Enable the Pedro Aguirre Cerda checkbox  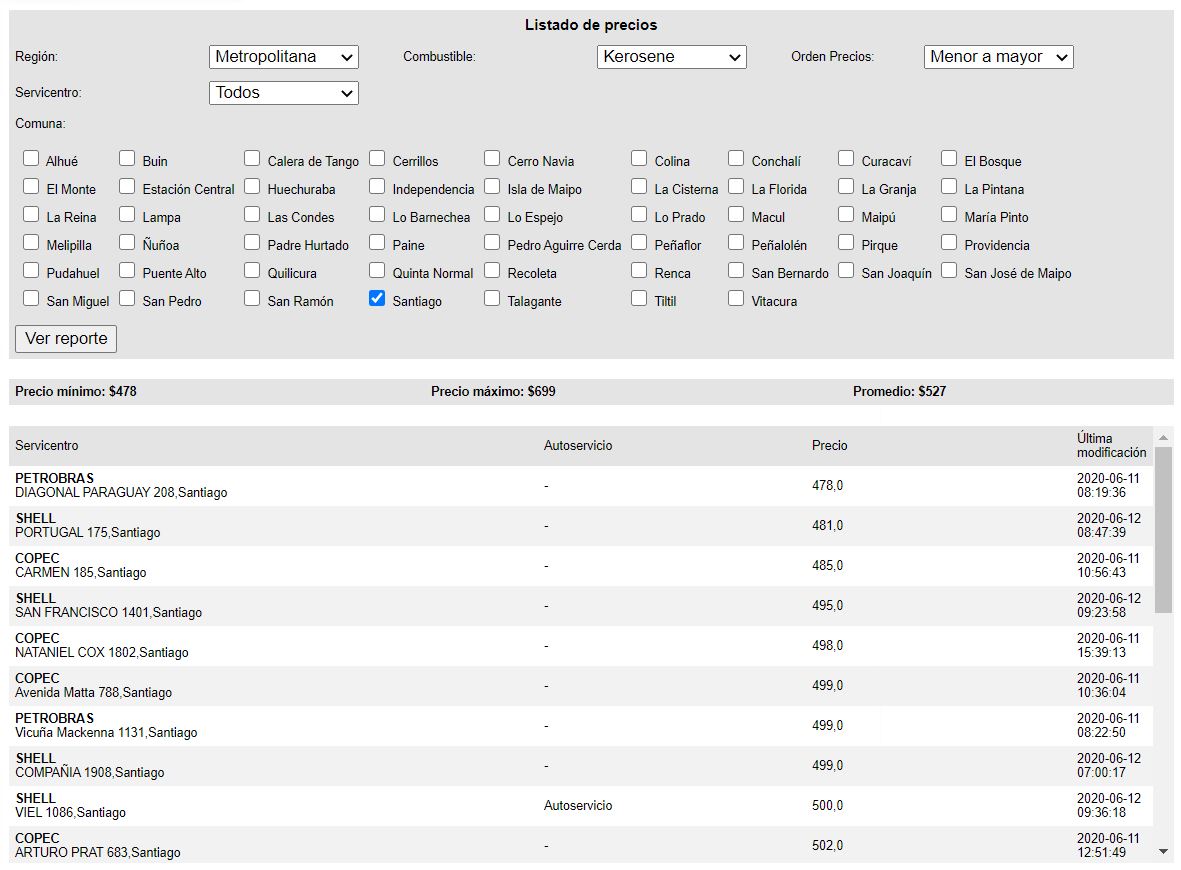point(492,242)
